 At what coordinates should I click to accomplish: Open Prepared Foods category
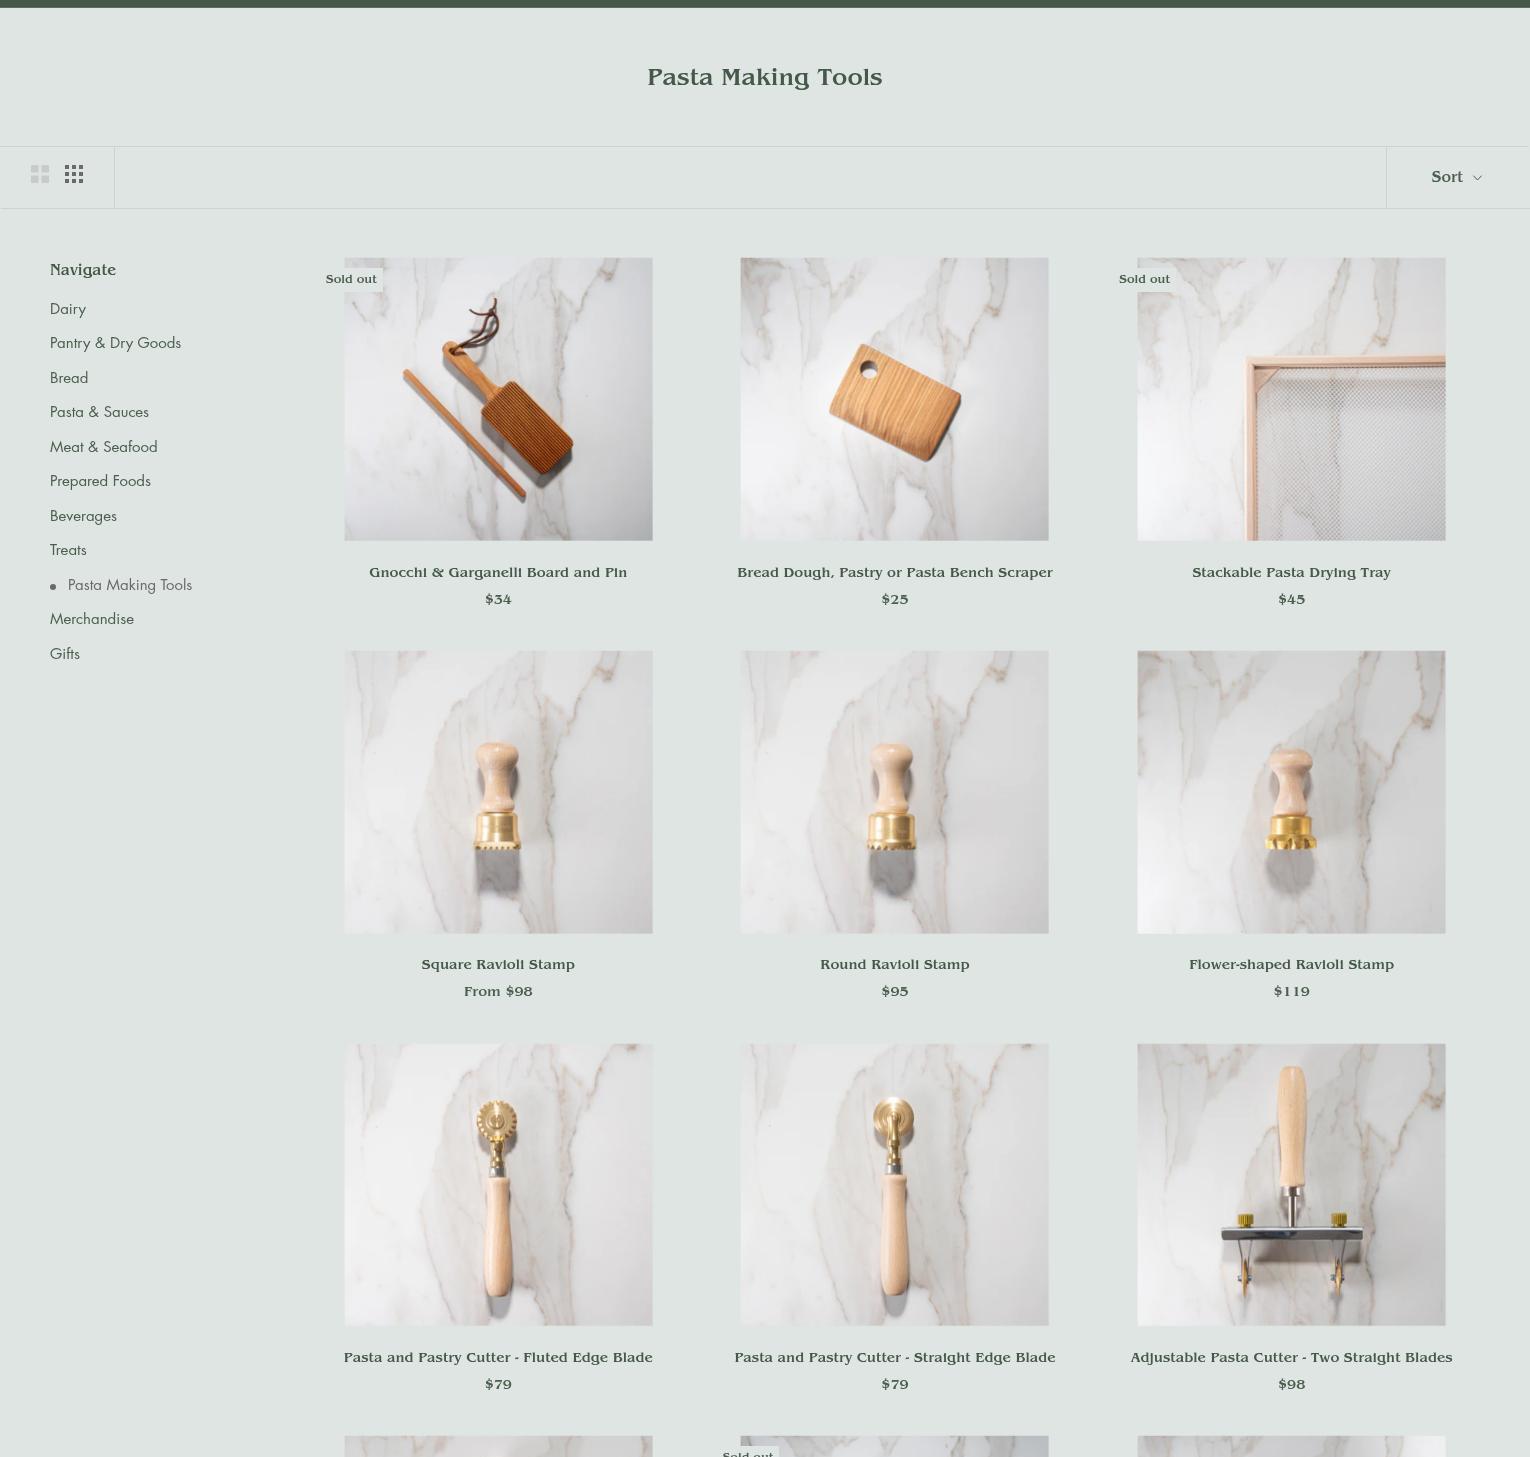tap(100, 481)
